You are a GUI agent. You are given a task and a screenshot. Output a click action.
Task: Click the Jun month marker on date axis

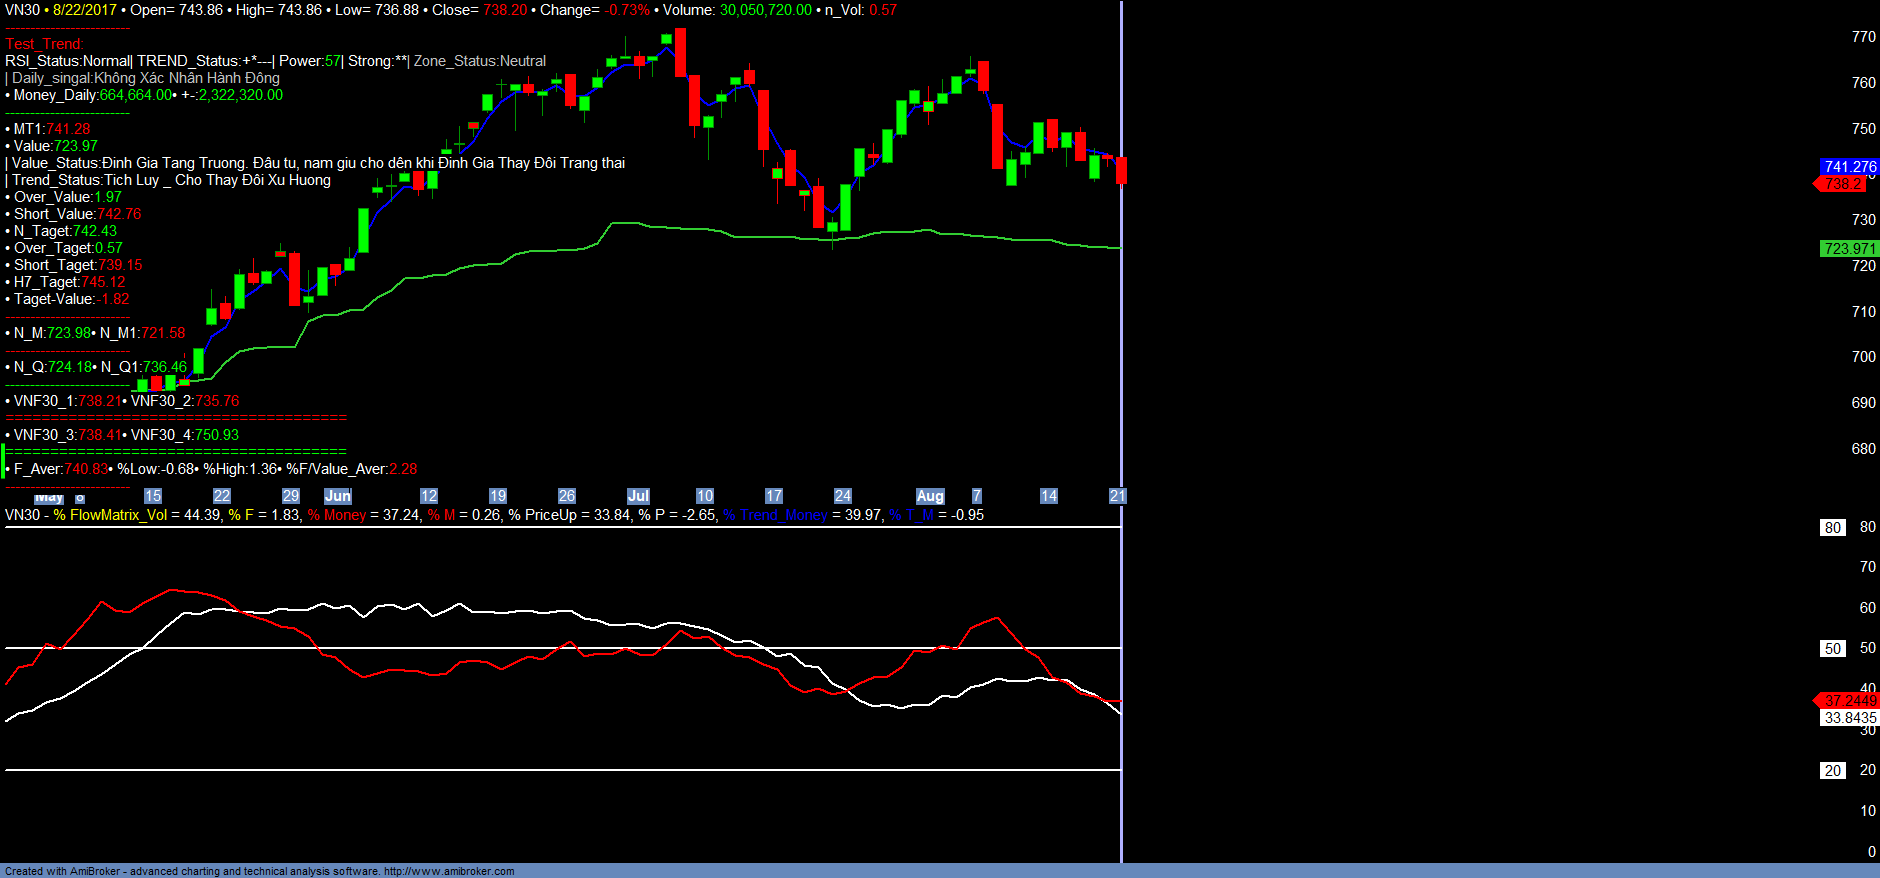click(x=338, y=496)
